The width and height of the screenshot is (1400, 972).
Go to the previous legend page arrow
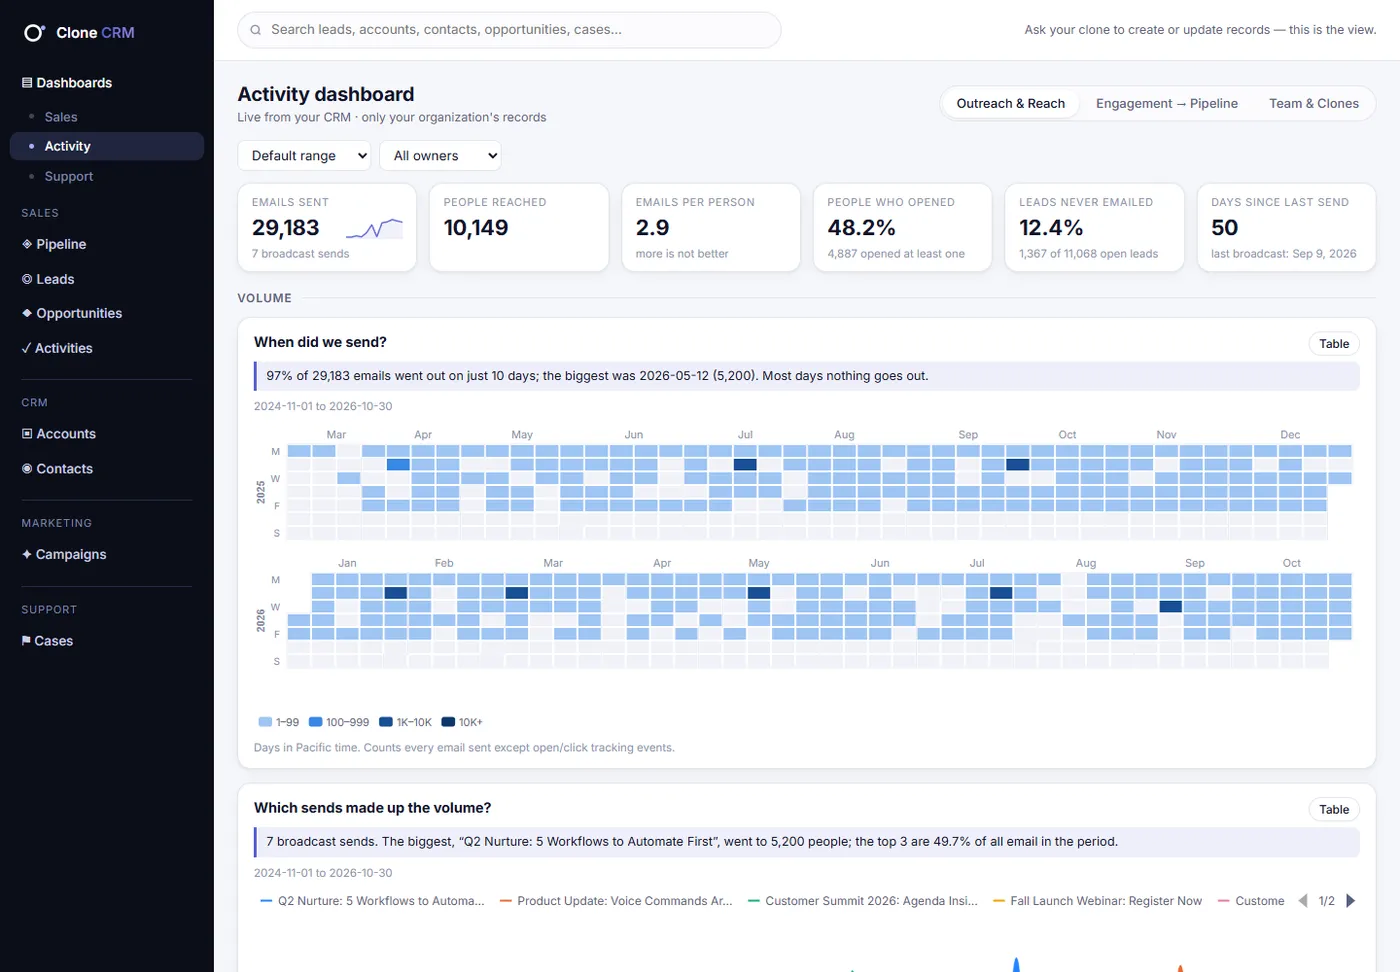[x=1303, y=901]
